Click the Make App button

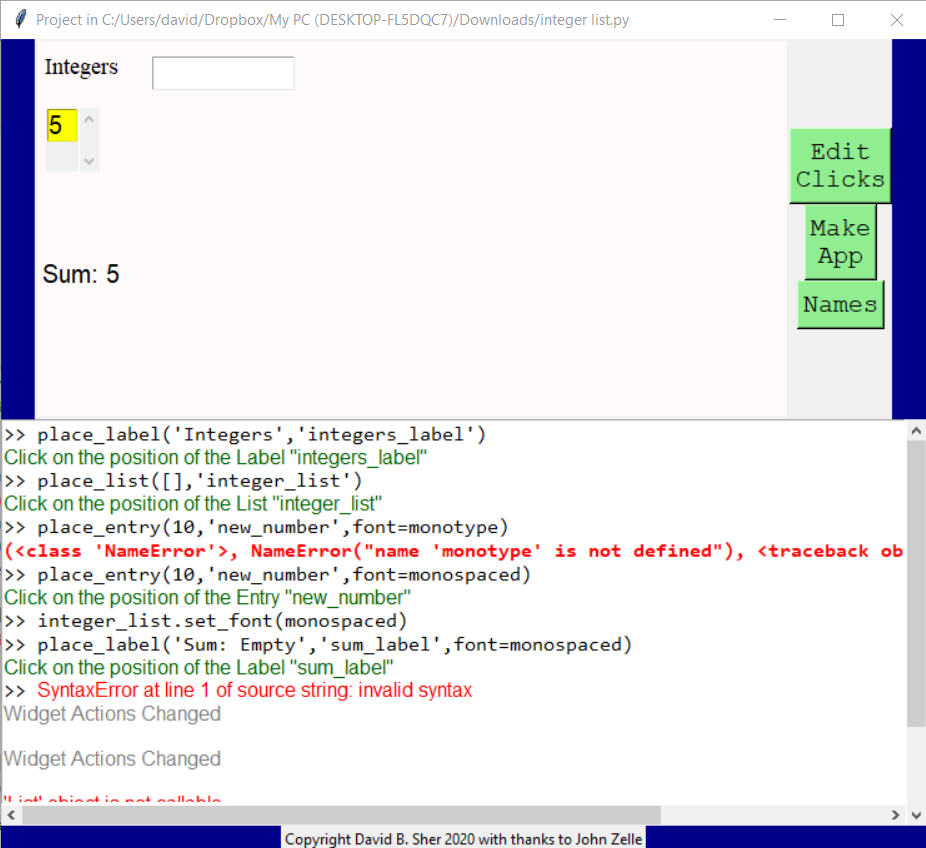[x=840, y=242]
